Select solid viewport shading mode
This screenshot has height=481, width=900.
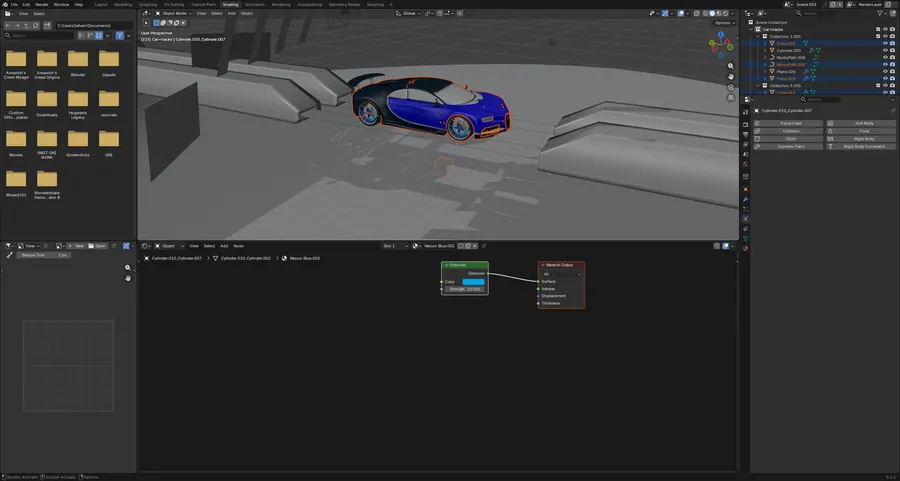712,13
